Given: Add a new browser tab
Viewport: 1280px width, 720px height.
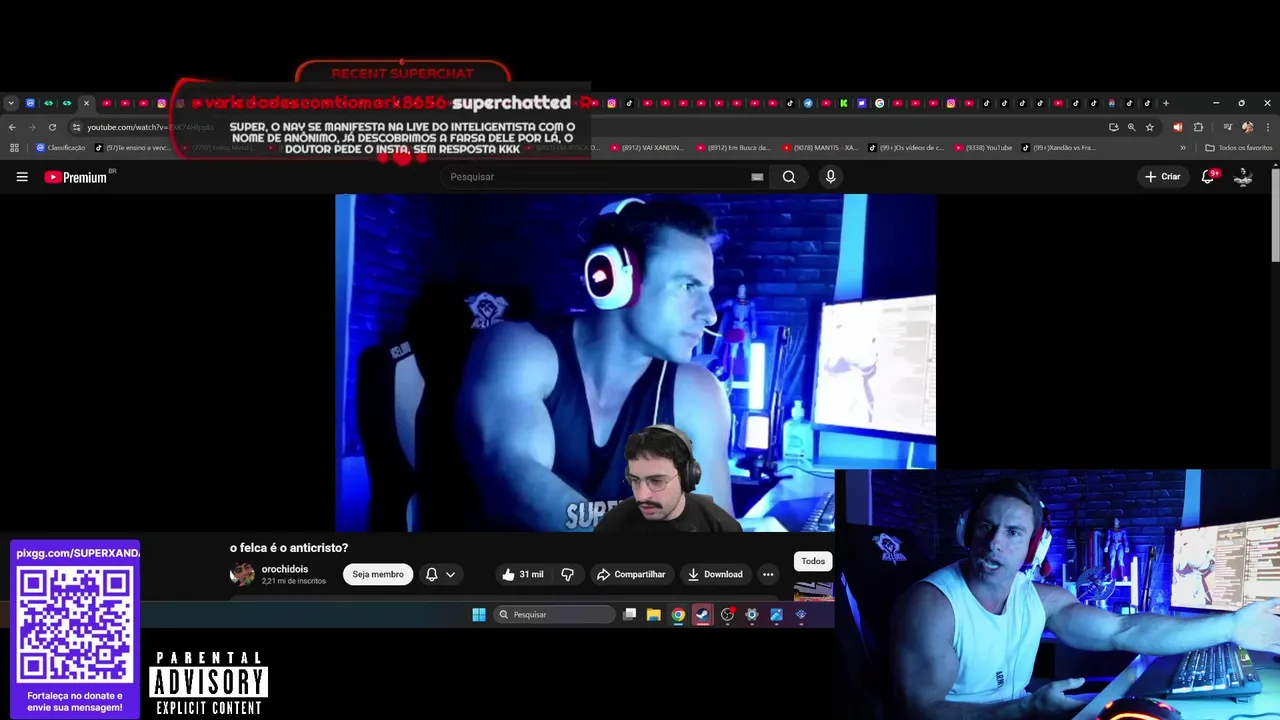Looking at the screenshot, I should [1165, 103].
